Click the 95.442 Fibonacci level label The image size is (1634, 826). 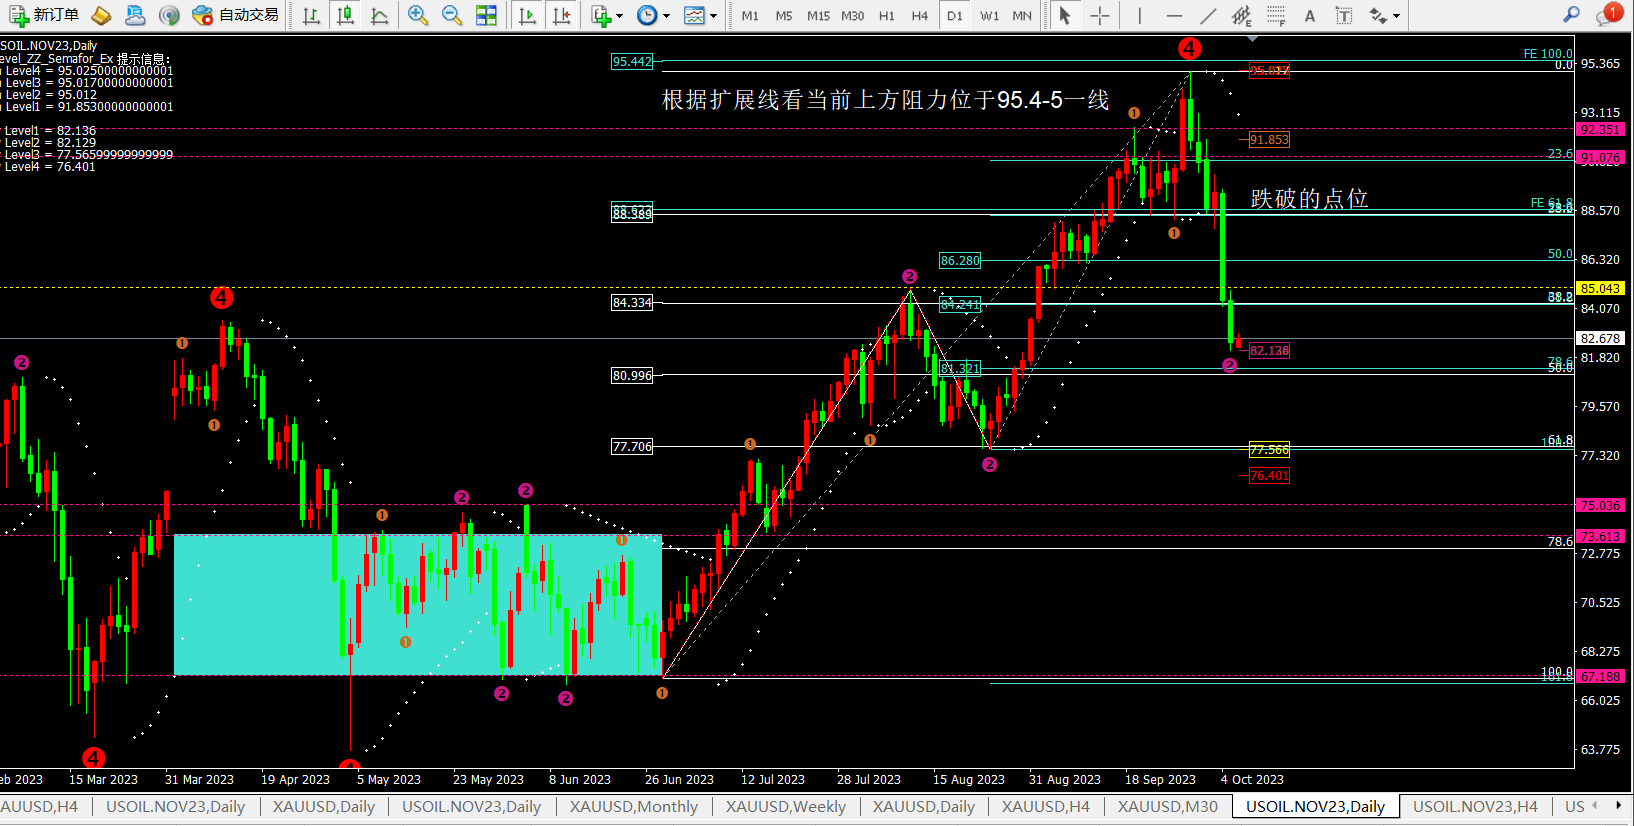(x=632, y=62)
